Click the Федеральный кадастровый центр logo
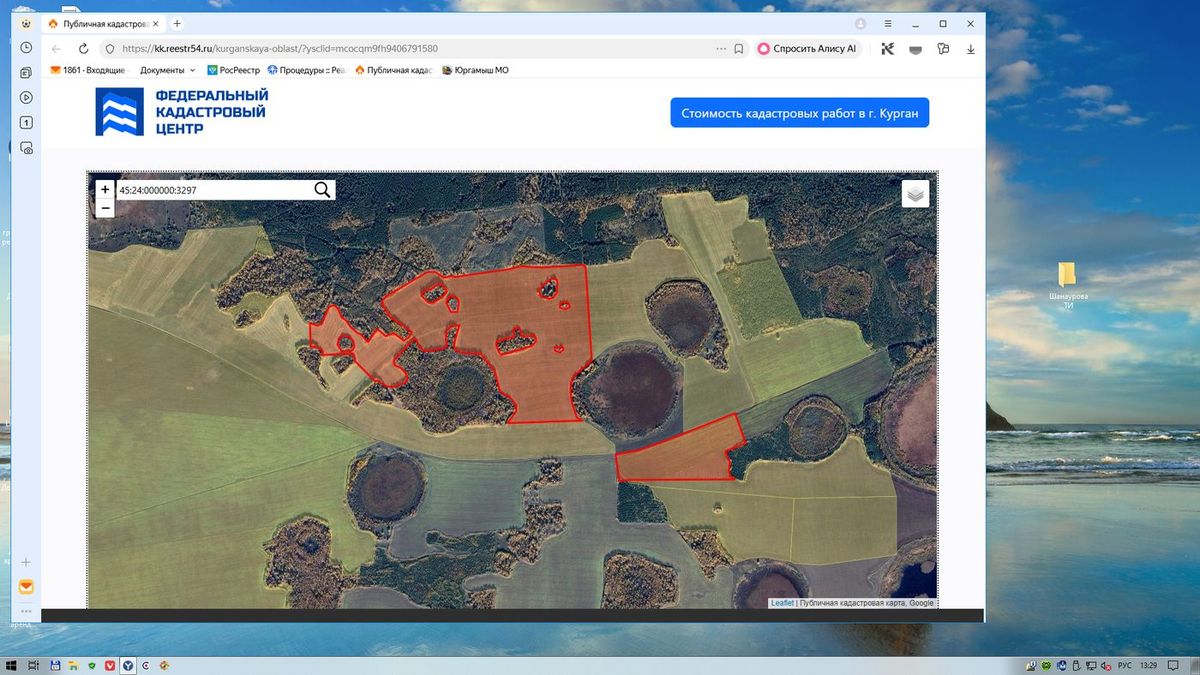The width and height of the screenshot is (1200, 675). 183,111
